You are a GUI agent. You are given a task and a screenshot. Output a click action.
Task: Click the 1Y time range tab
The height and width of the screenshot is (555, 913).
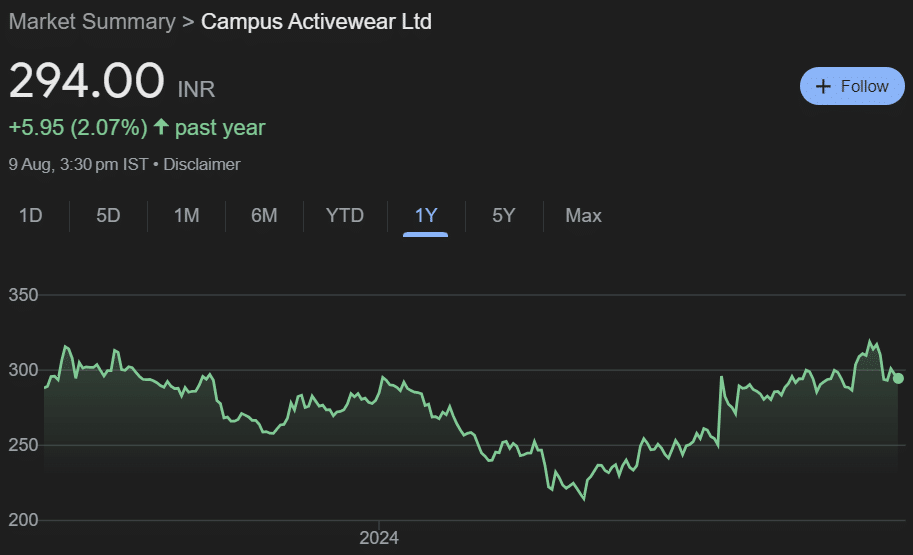tap(426, 215)
